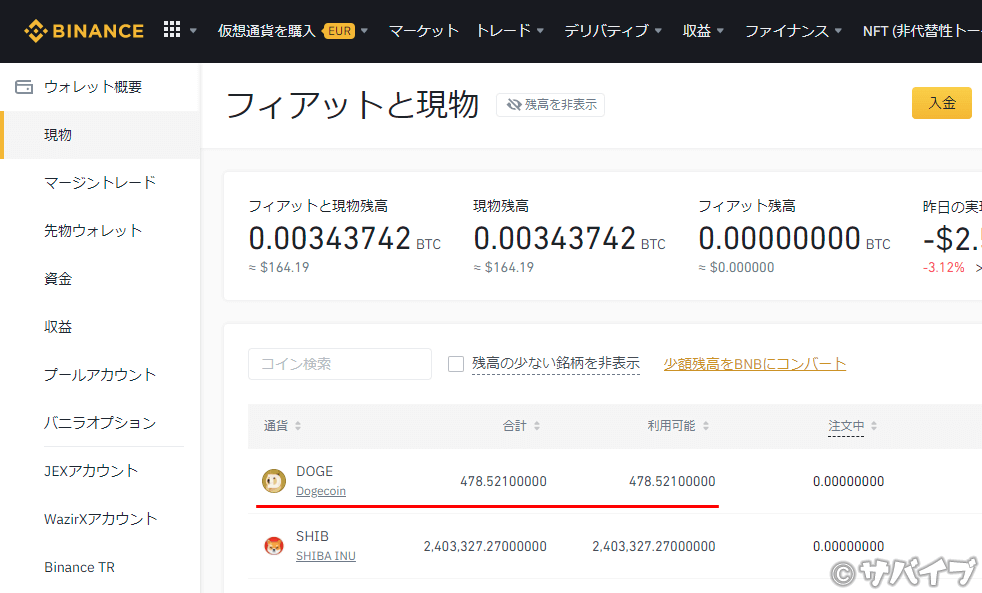Select Binance TR in sidebar
982x593 pixels.
pos(80,567)
